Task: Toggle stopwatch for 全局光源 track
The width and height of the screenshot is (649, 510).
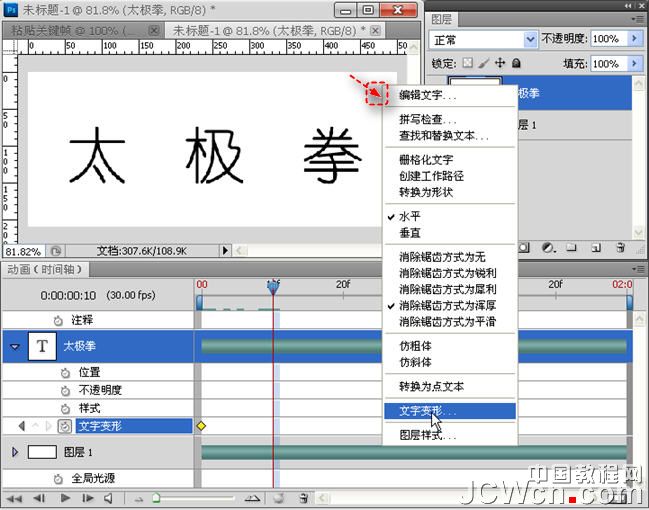Action: tap(58, 479)
